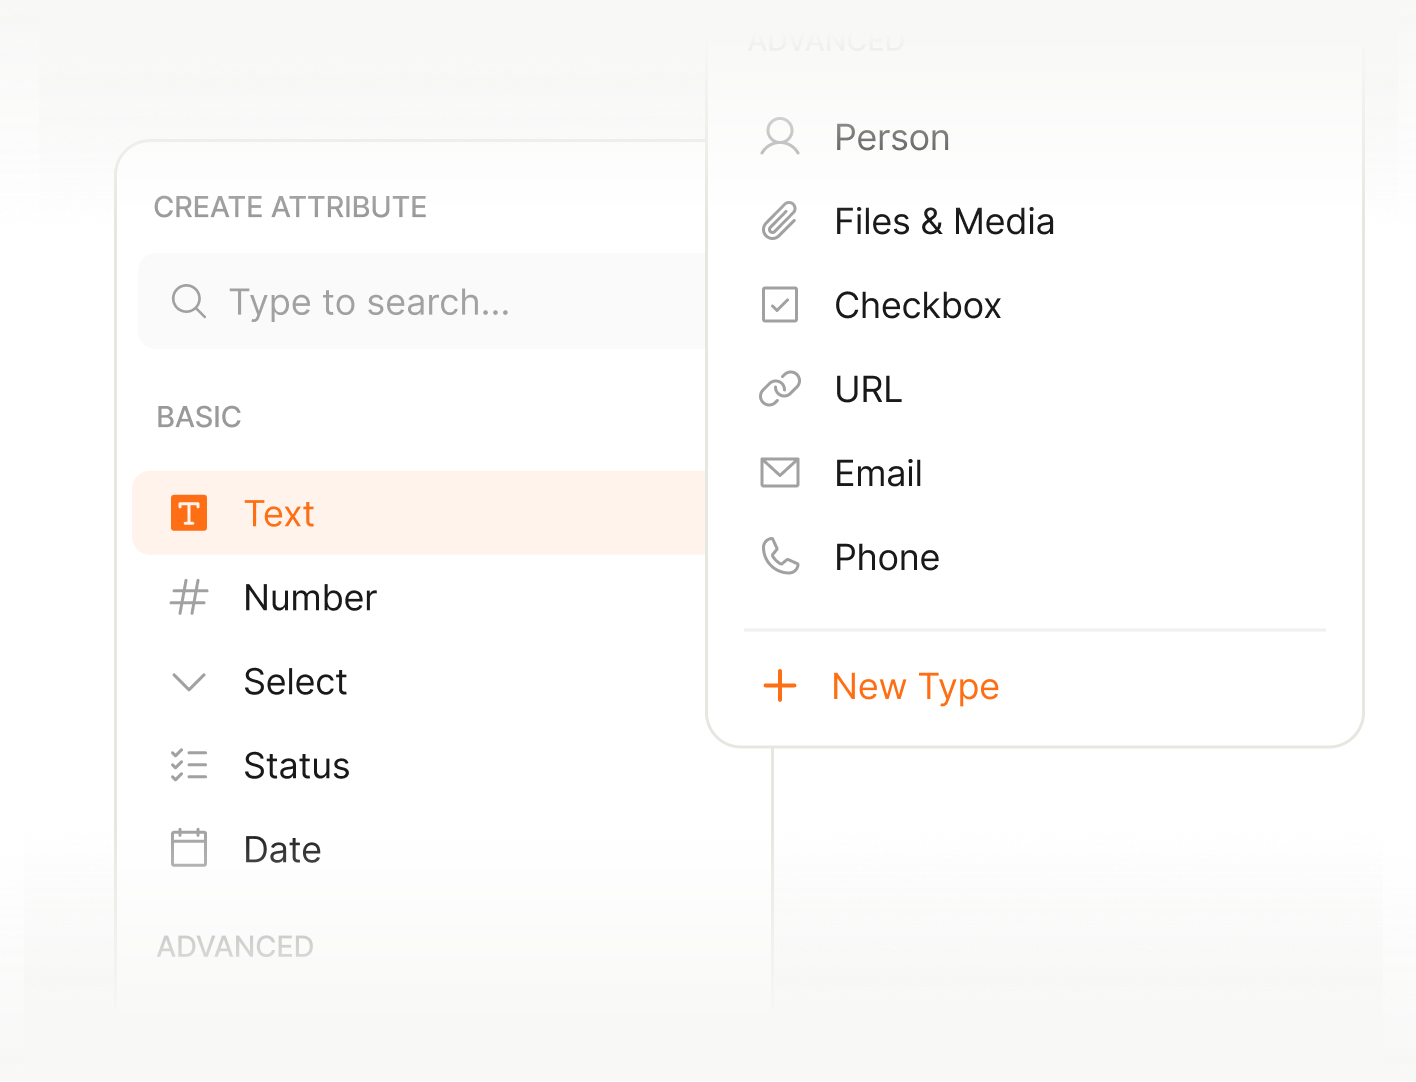Click the Date calendar icon
The image size is (1416, 1082).
click(x=189, y=848)
